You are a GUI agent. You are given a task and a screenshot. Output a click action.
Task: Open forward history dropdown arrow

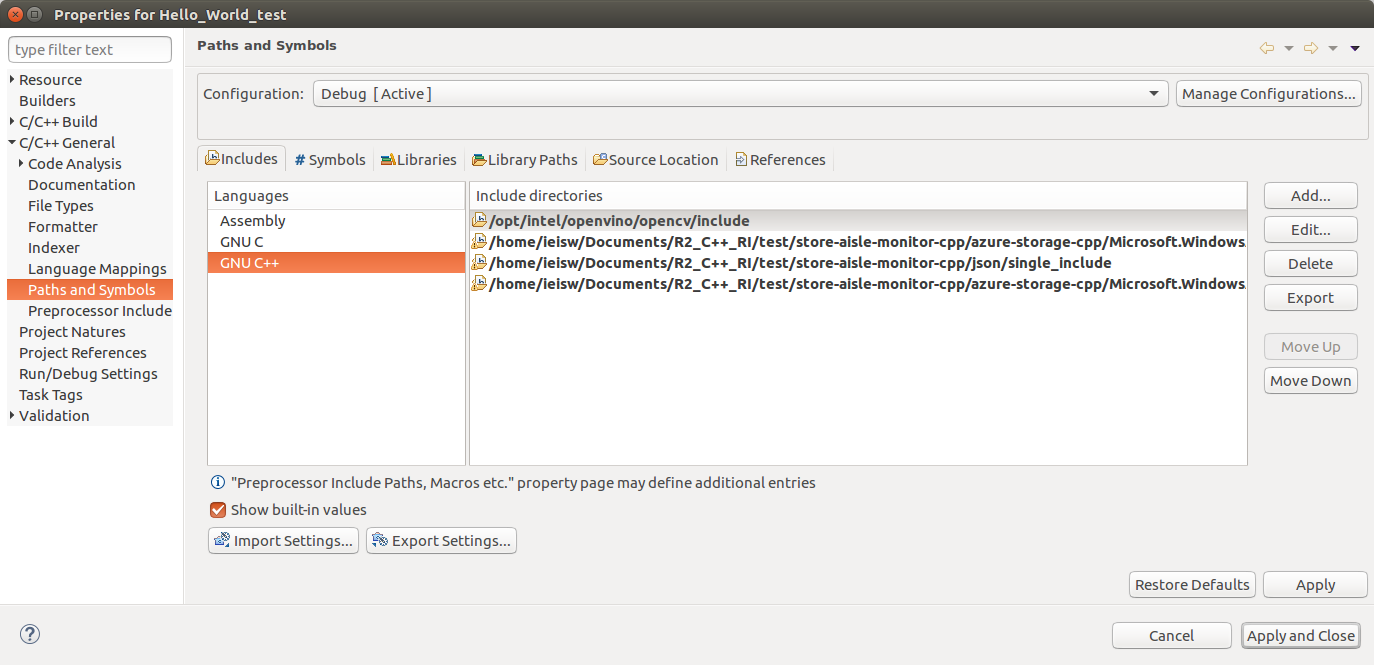[x=1333, y=48]
